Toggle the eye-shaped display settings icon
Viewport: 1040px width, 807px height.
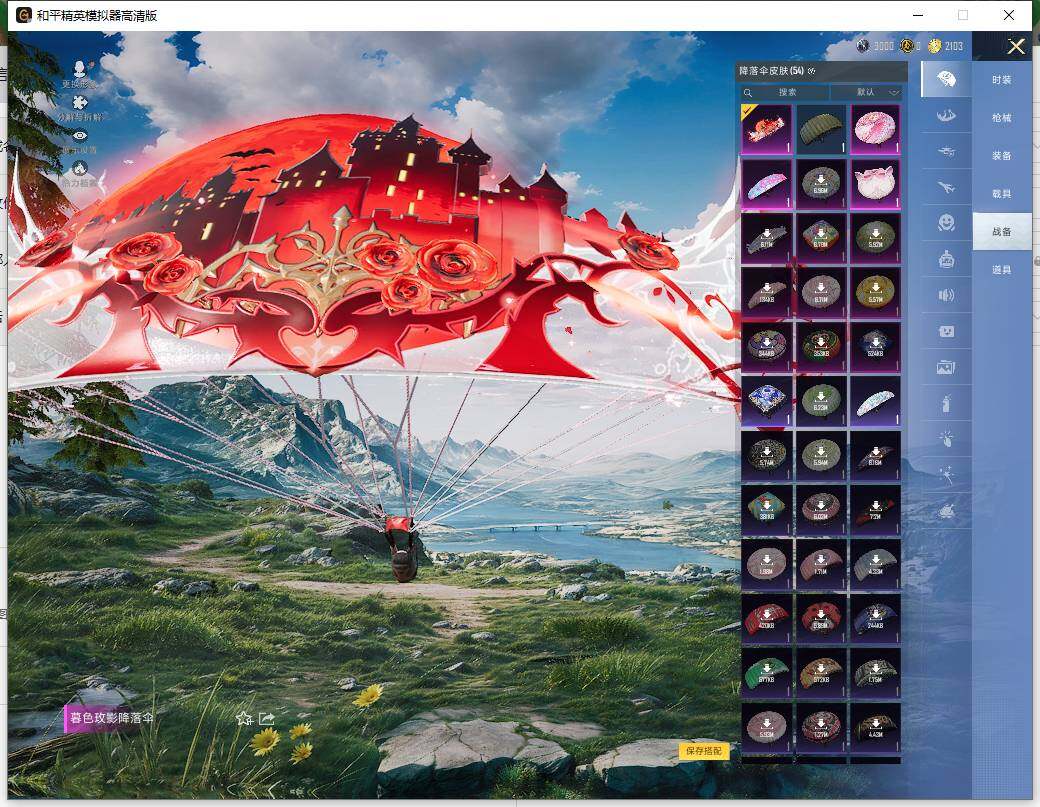80,136
